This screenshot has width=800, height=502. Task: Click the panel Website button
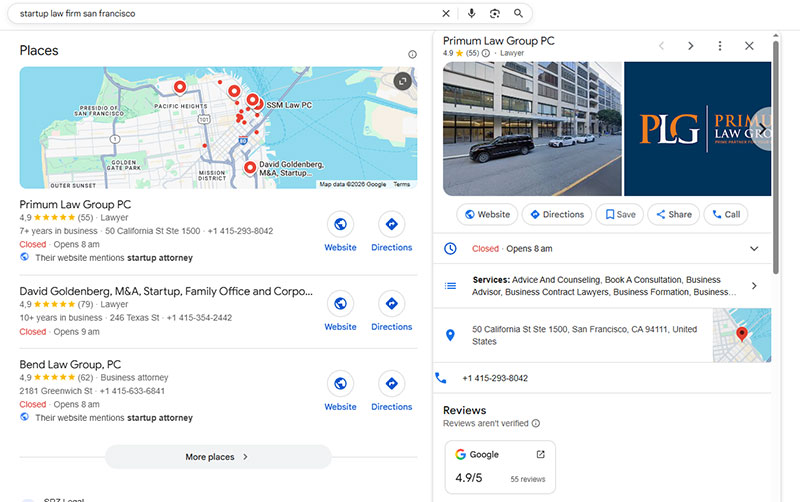pyautogui.click(x=487, y=214)
